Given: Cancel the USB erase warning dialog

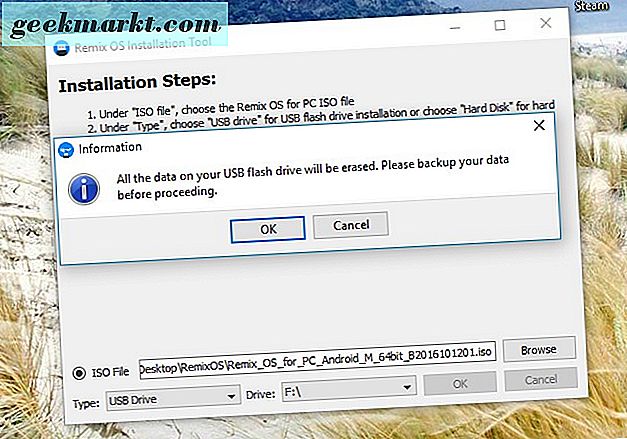Looking at the screenshot, I should 351,225.
